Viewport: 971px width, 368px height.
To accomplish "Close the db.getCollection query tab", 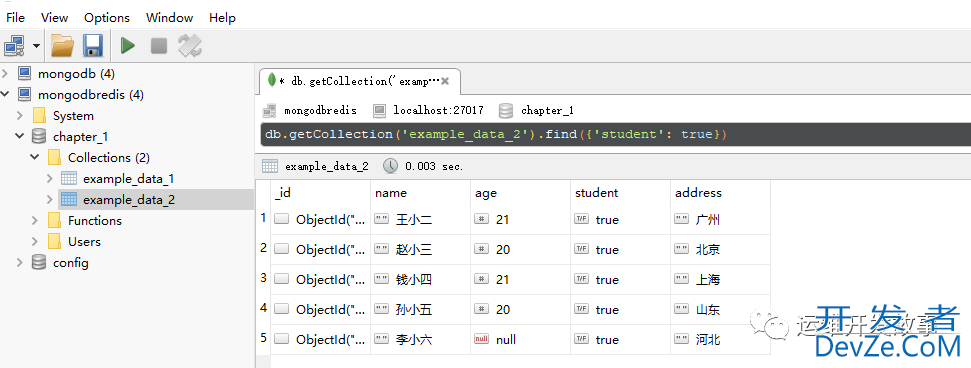I will pyautogui.click(x=445, y=81).
